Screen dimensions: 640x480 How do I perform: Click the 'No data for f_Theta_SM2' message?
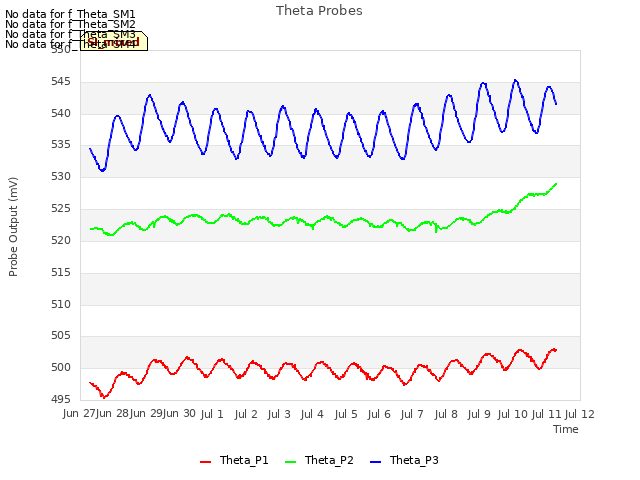click(x=70, y=24)
